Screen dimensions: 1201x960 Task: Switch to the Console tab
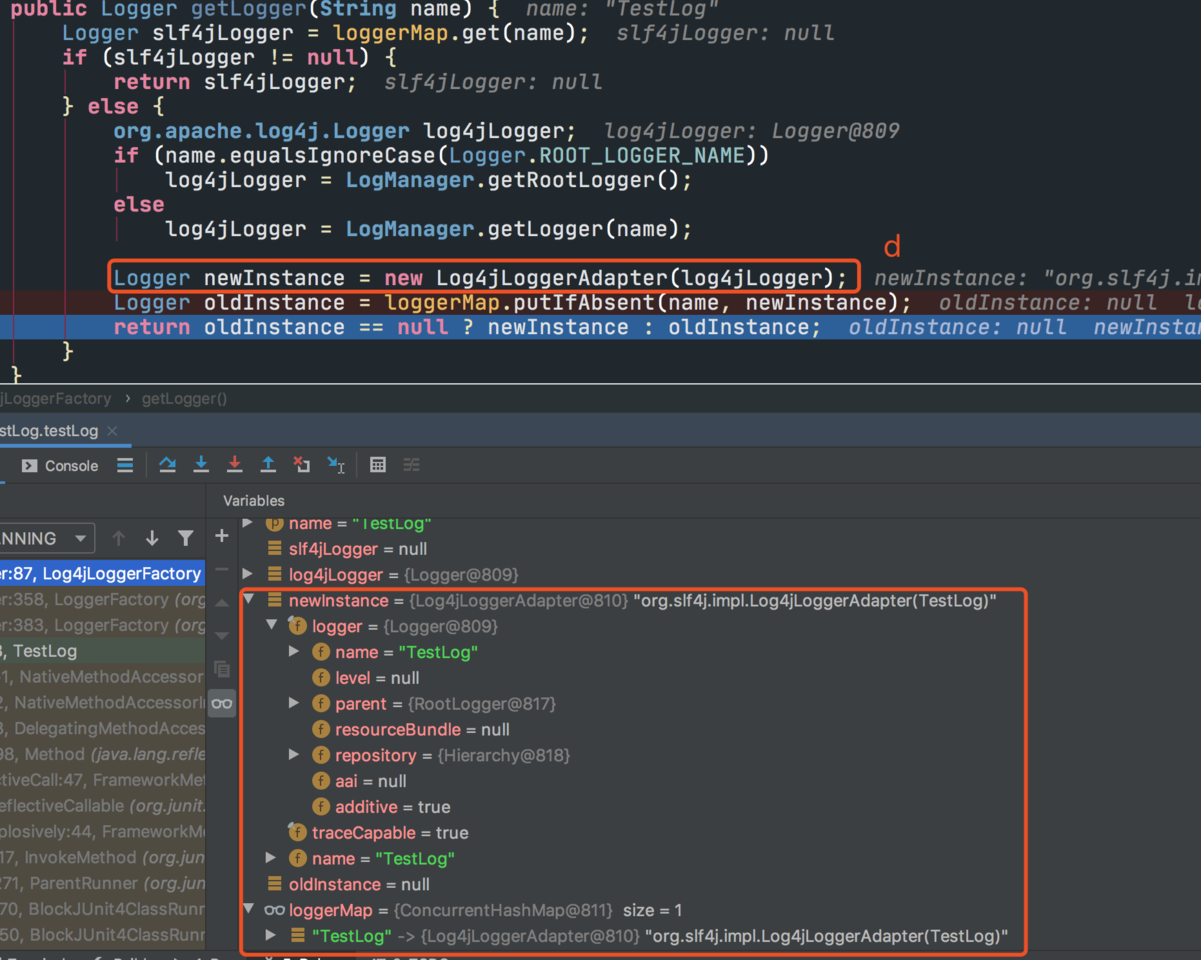[x=60, y=466]
